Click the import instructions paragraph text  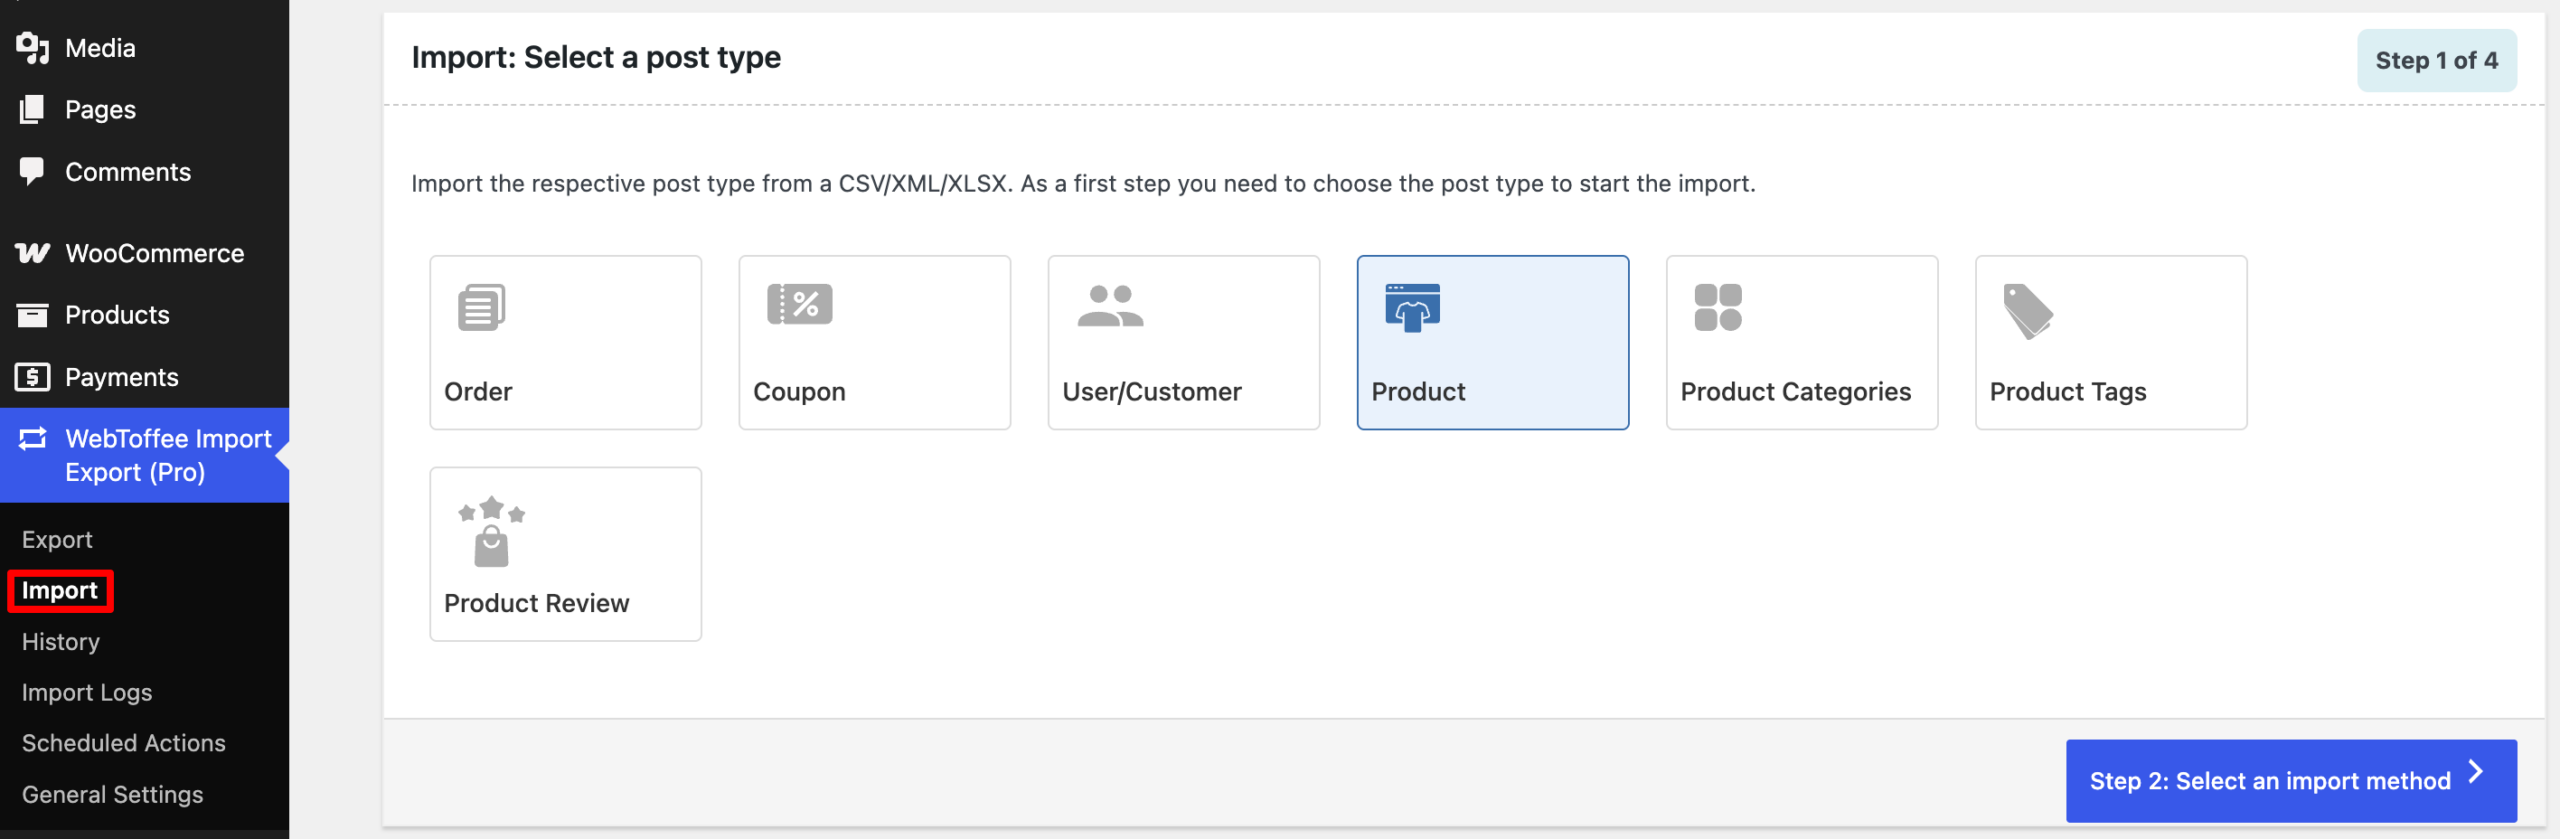point(1083,184)
